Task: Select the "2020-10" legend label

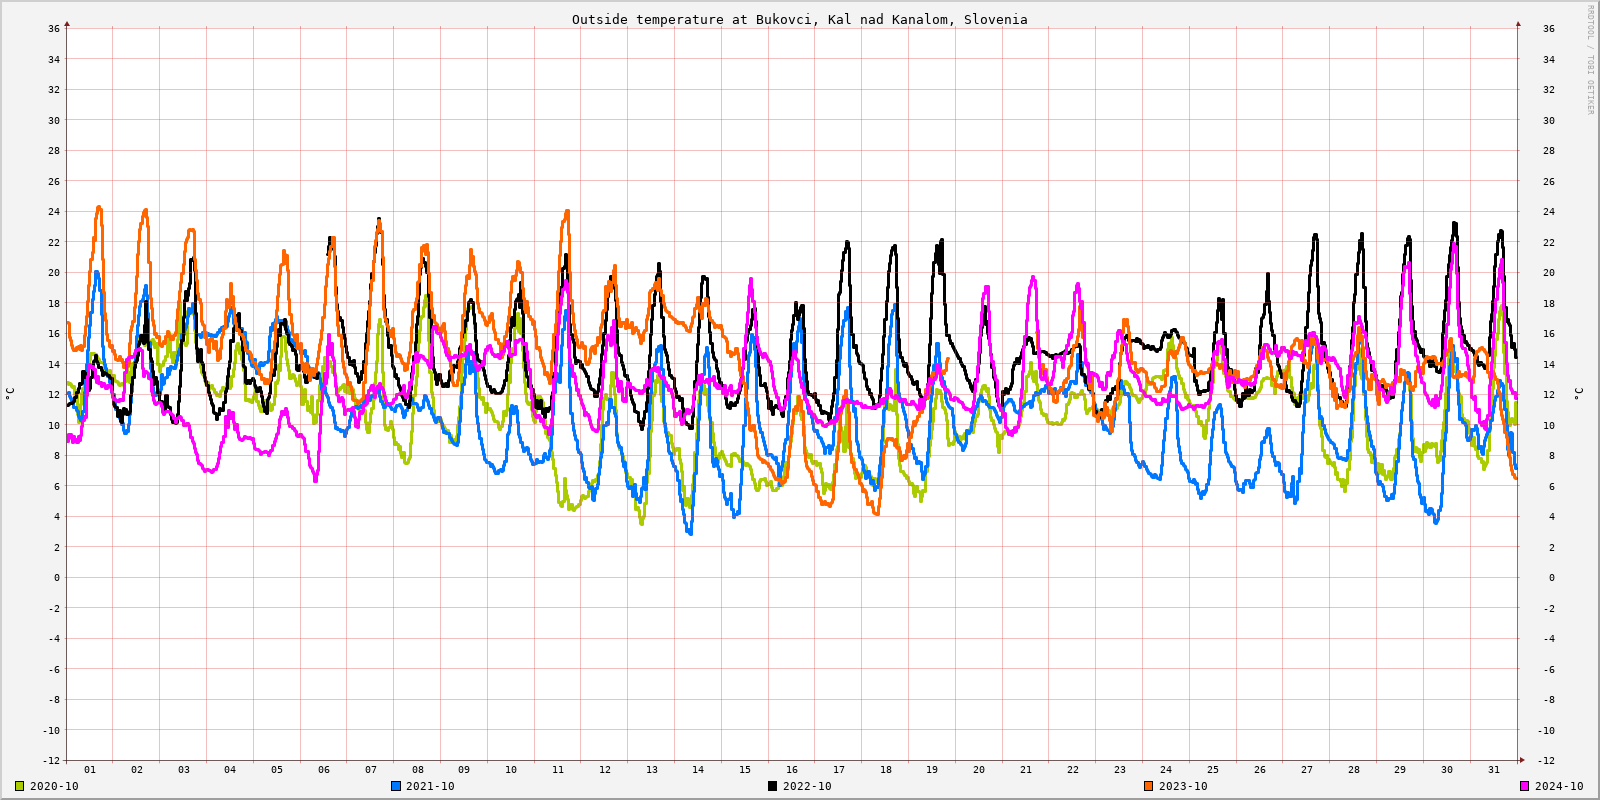Action: click(x=54, y=786)
